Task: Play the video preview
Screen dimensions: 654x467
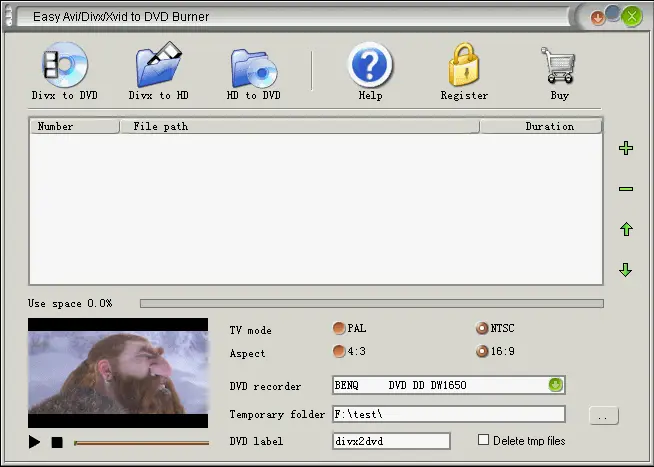Action: tap(35, 442)
